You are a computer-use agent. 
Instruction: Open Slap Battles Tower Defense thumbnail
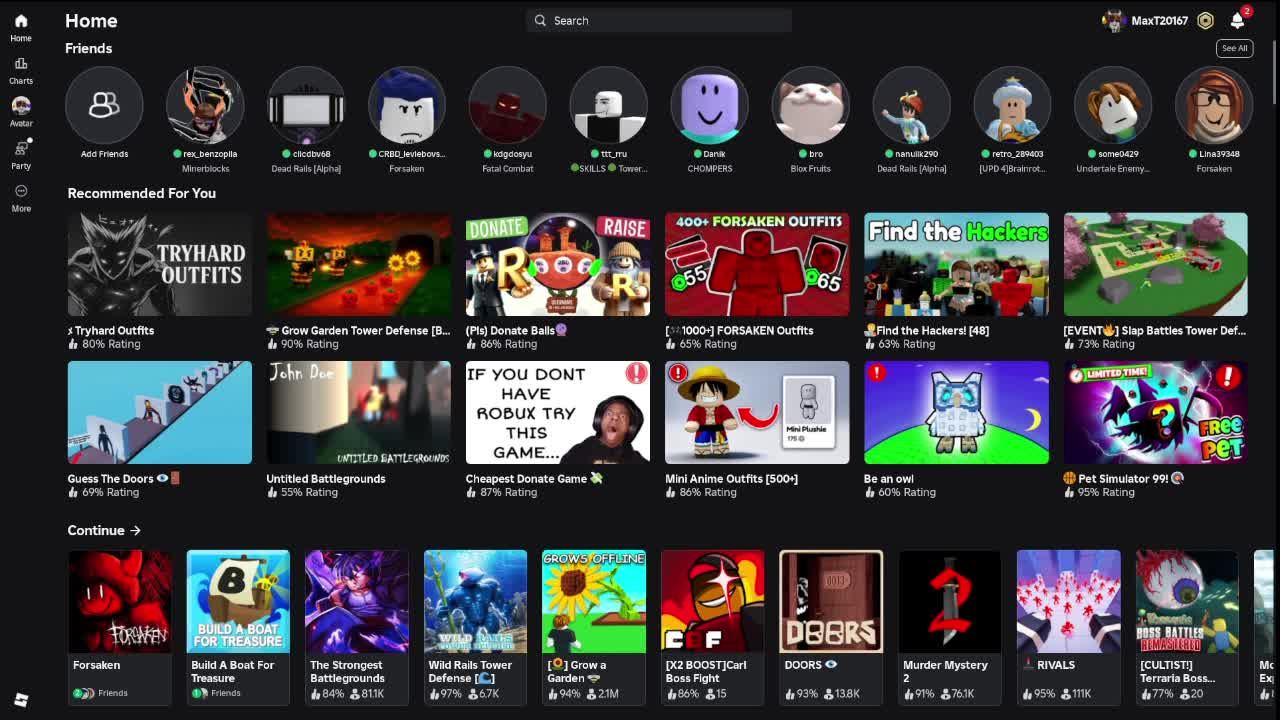[x=1156, y=264]
